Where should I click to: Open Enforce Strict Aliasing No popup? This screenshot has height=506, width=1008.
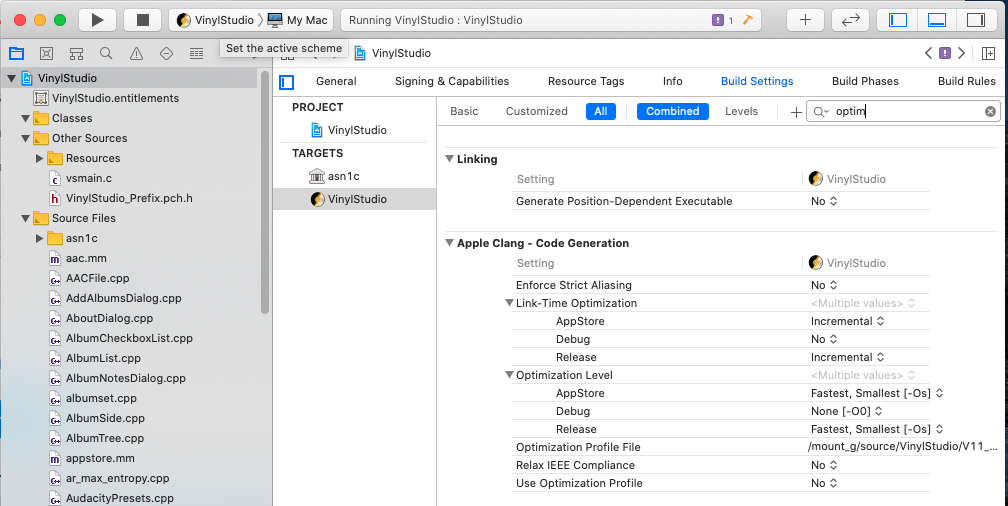[x=824, y=285]
